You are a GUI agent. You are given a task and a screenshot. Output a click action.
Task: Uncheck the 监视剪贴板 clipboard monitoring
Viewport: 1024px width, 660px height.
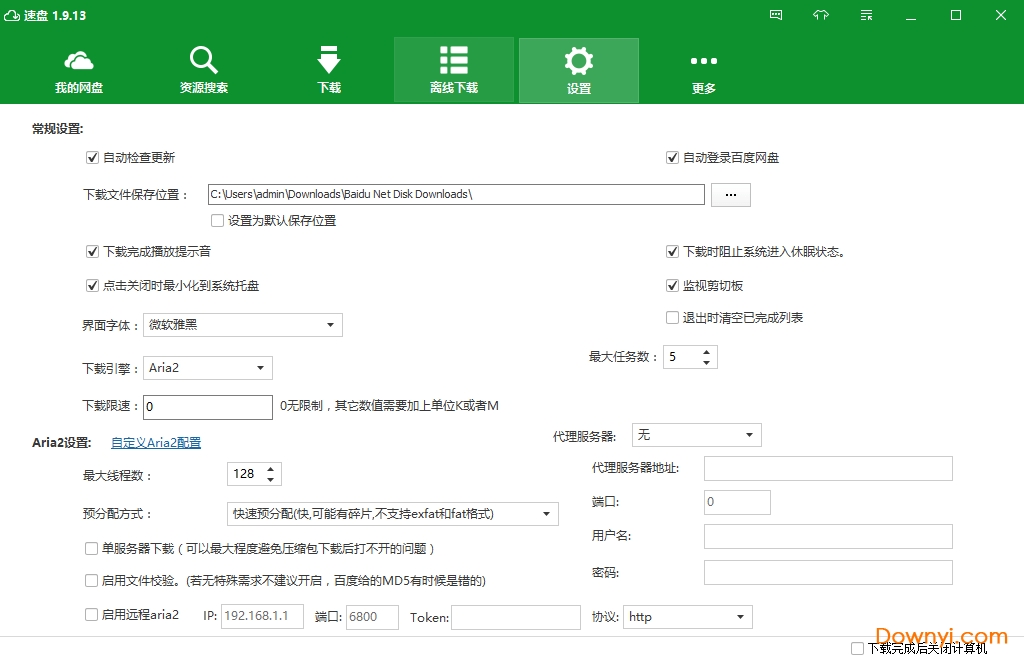[x=672, y=285]
